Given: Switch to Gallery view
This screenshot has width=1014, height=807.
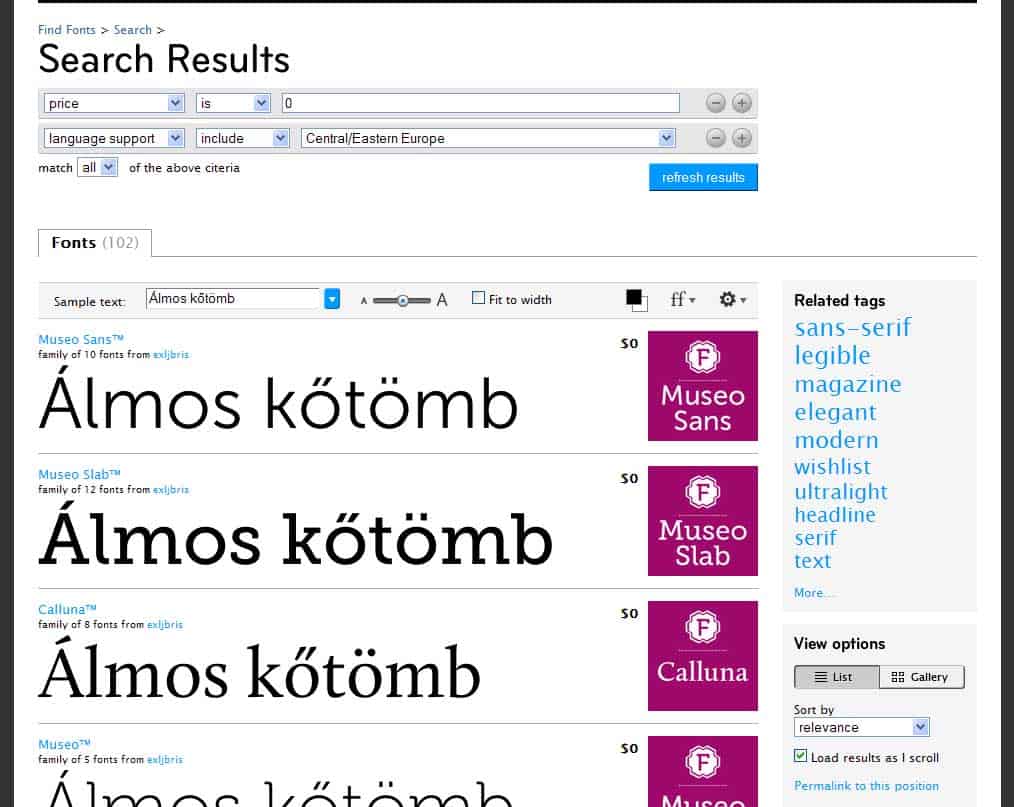Looking at the screenshot, I should click(x=921, y=677).
